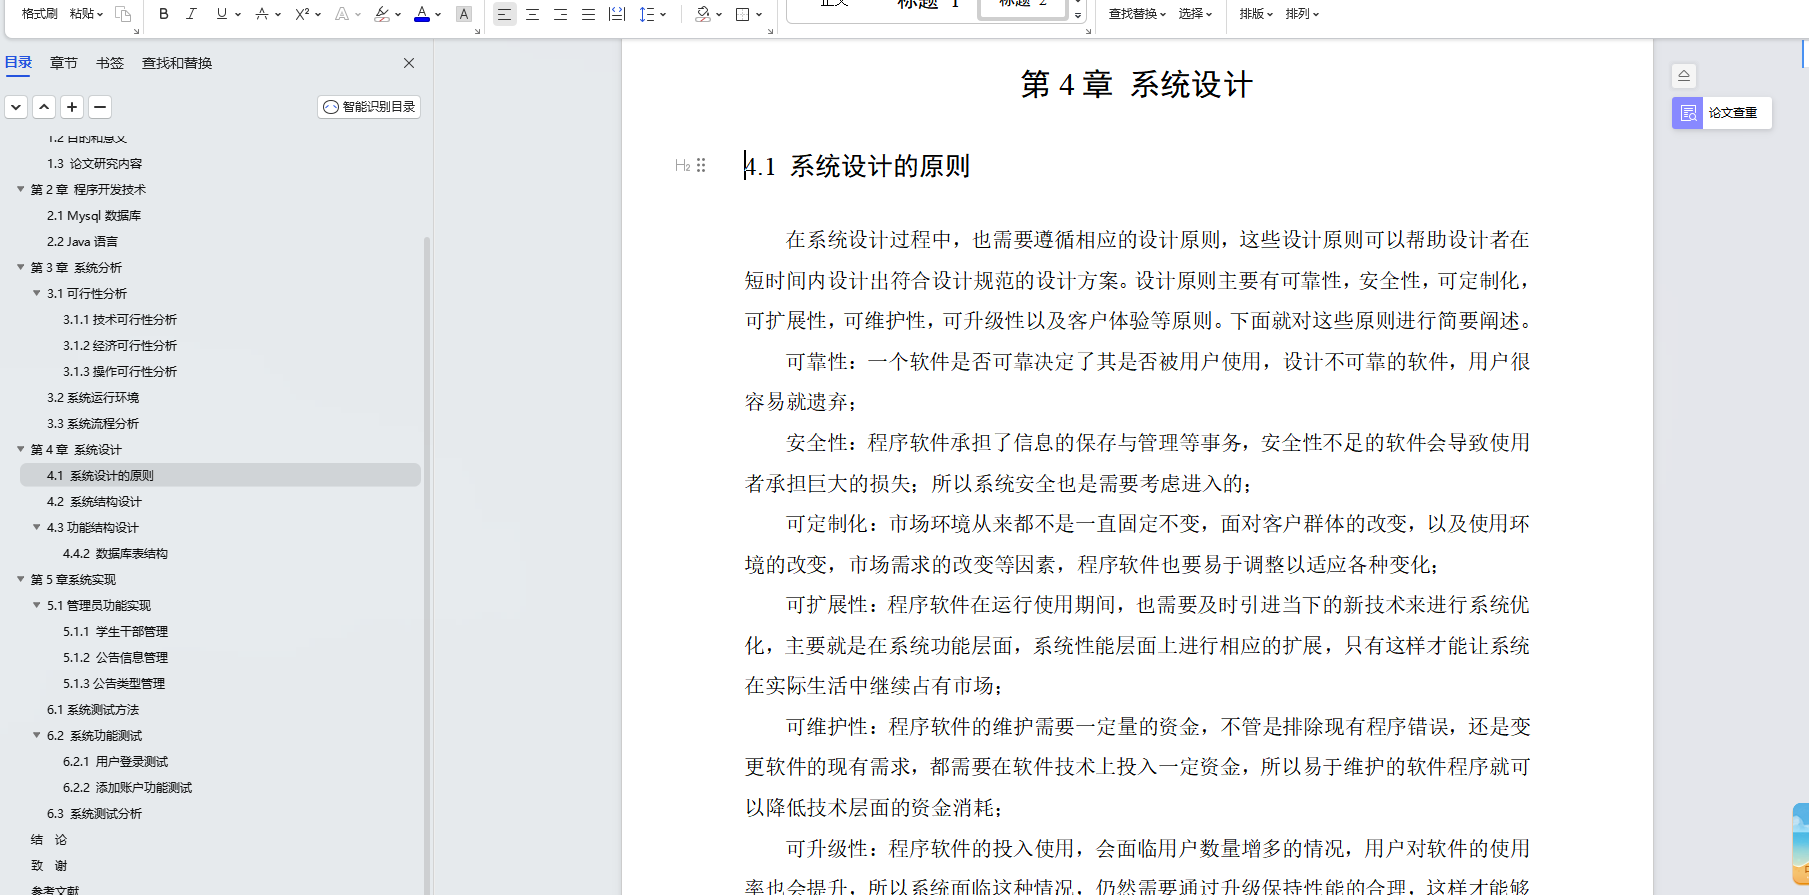1809x895 pixels.
Task: Open highlight color dropdown arrow
Action: point(398,14)
